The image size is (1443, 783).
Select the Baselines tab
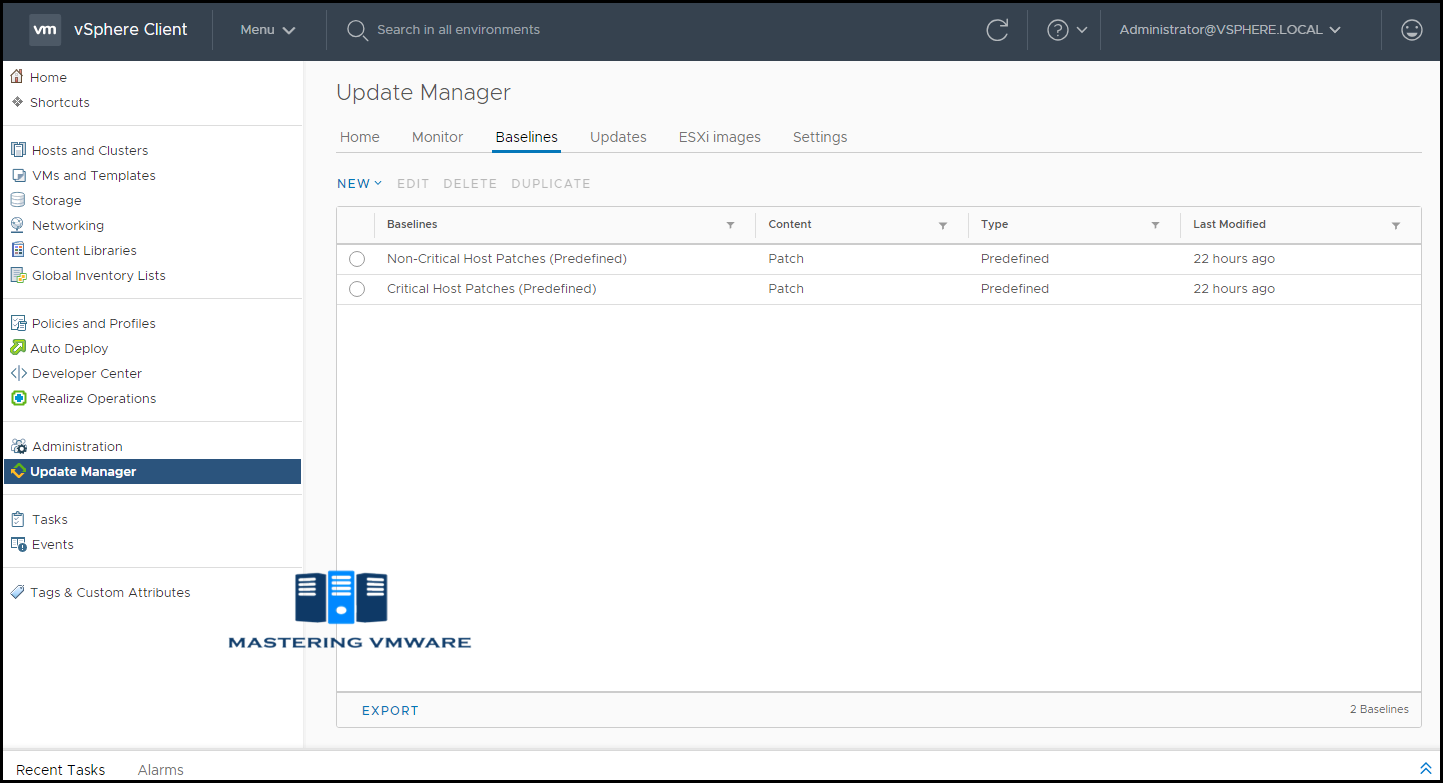coord(527,137)
